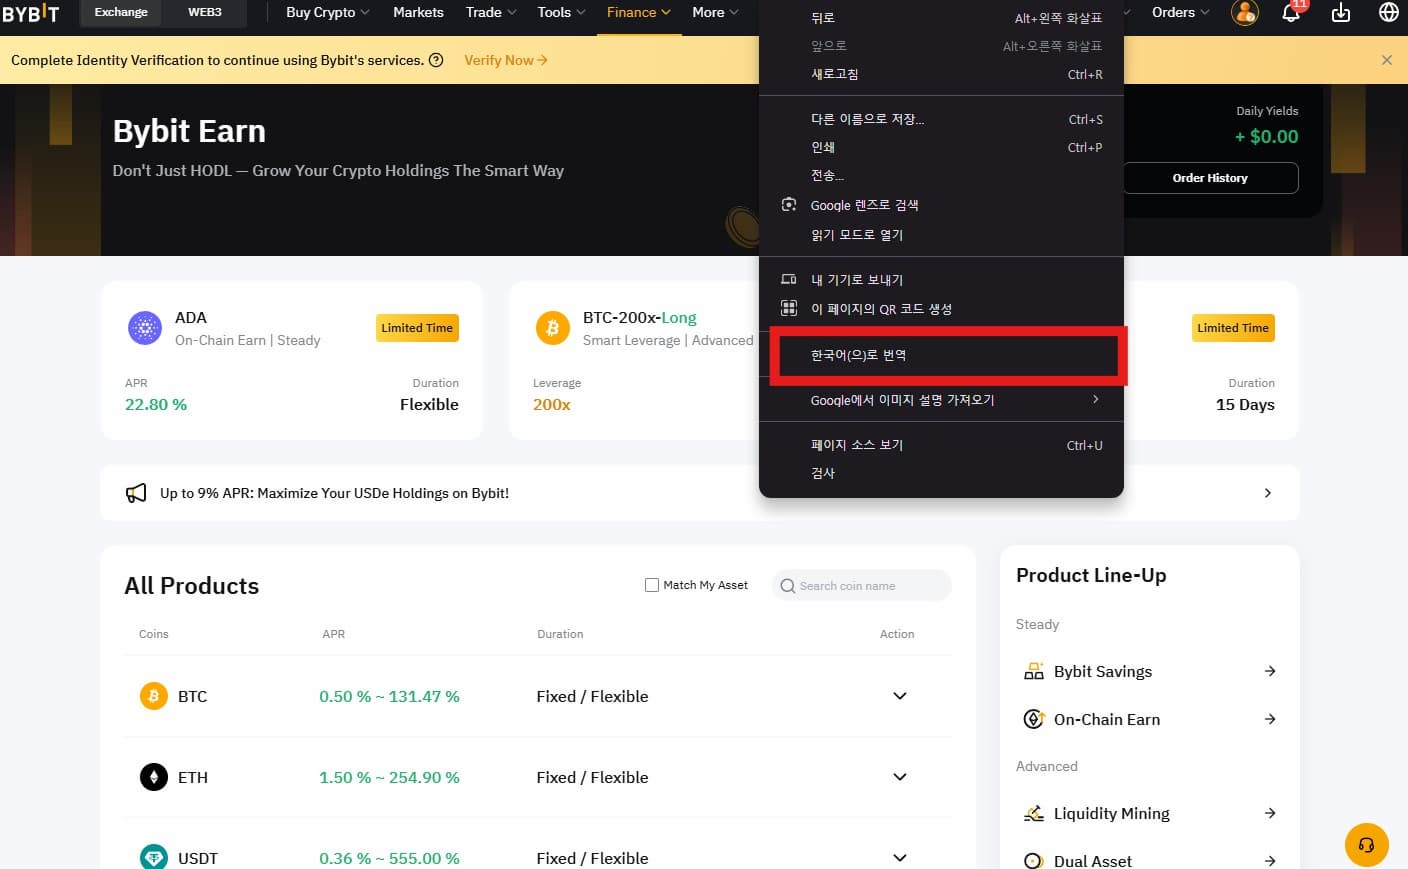The image size is (1408, 869).
Task: Open the Tools dropdown menu
Action: tap(562, 12)
